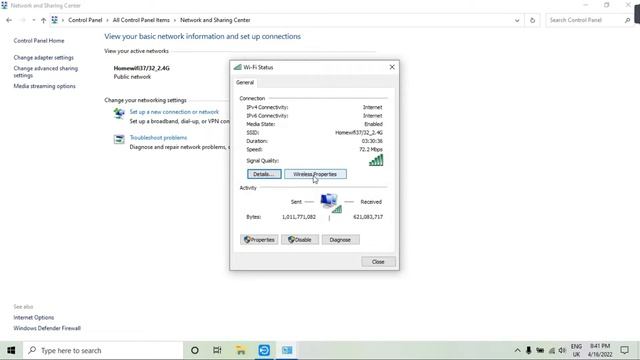The height and width of the screenshot is (360, 640).
Task: Open adapter Properties in Wi-Fi Status
Action: pyautogui.click(x=259, y=240)
